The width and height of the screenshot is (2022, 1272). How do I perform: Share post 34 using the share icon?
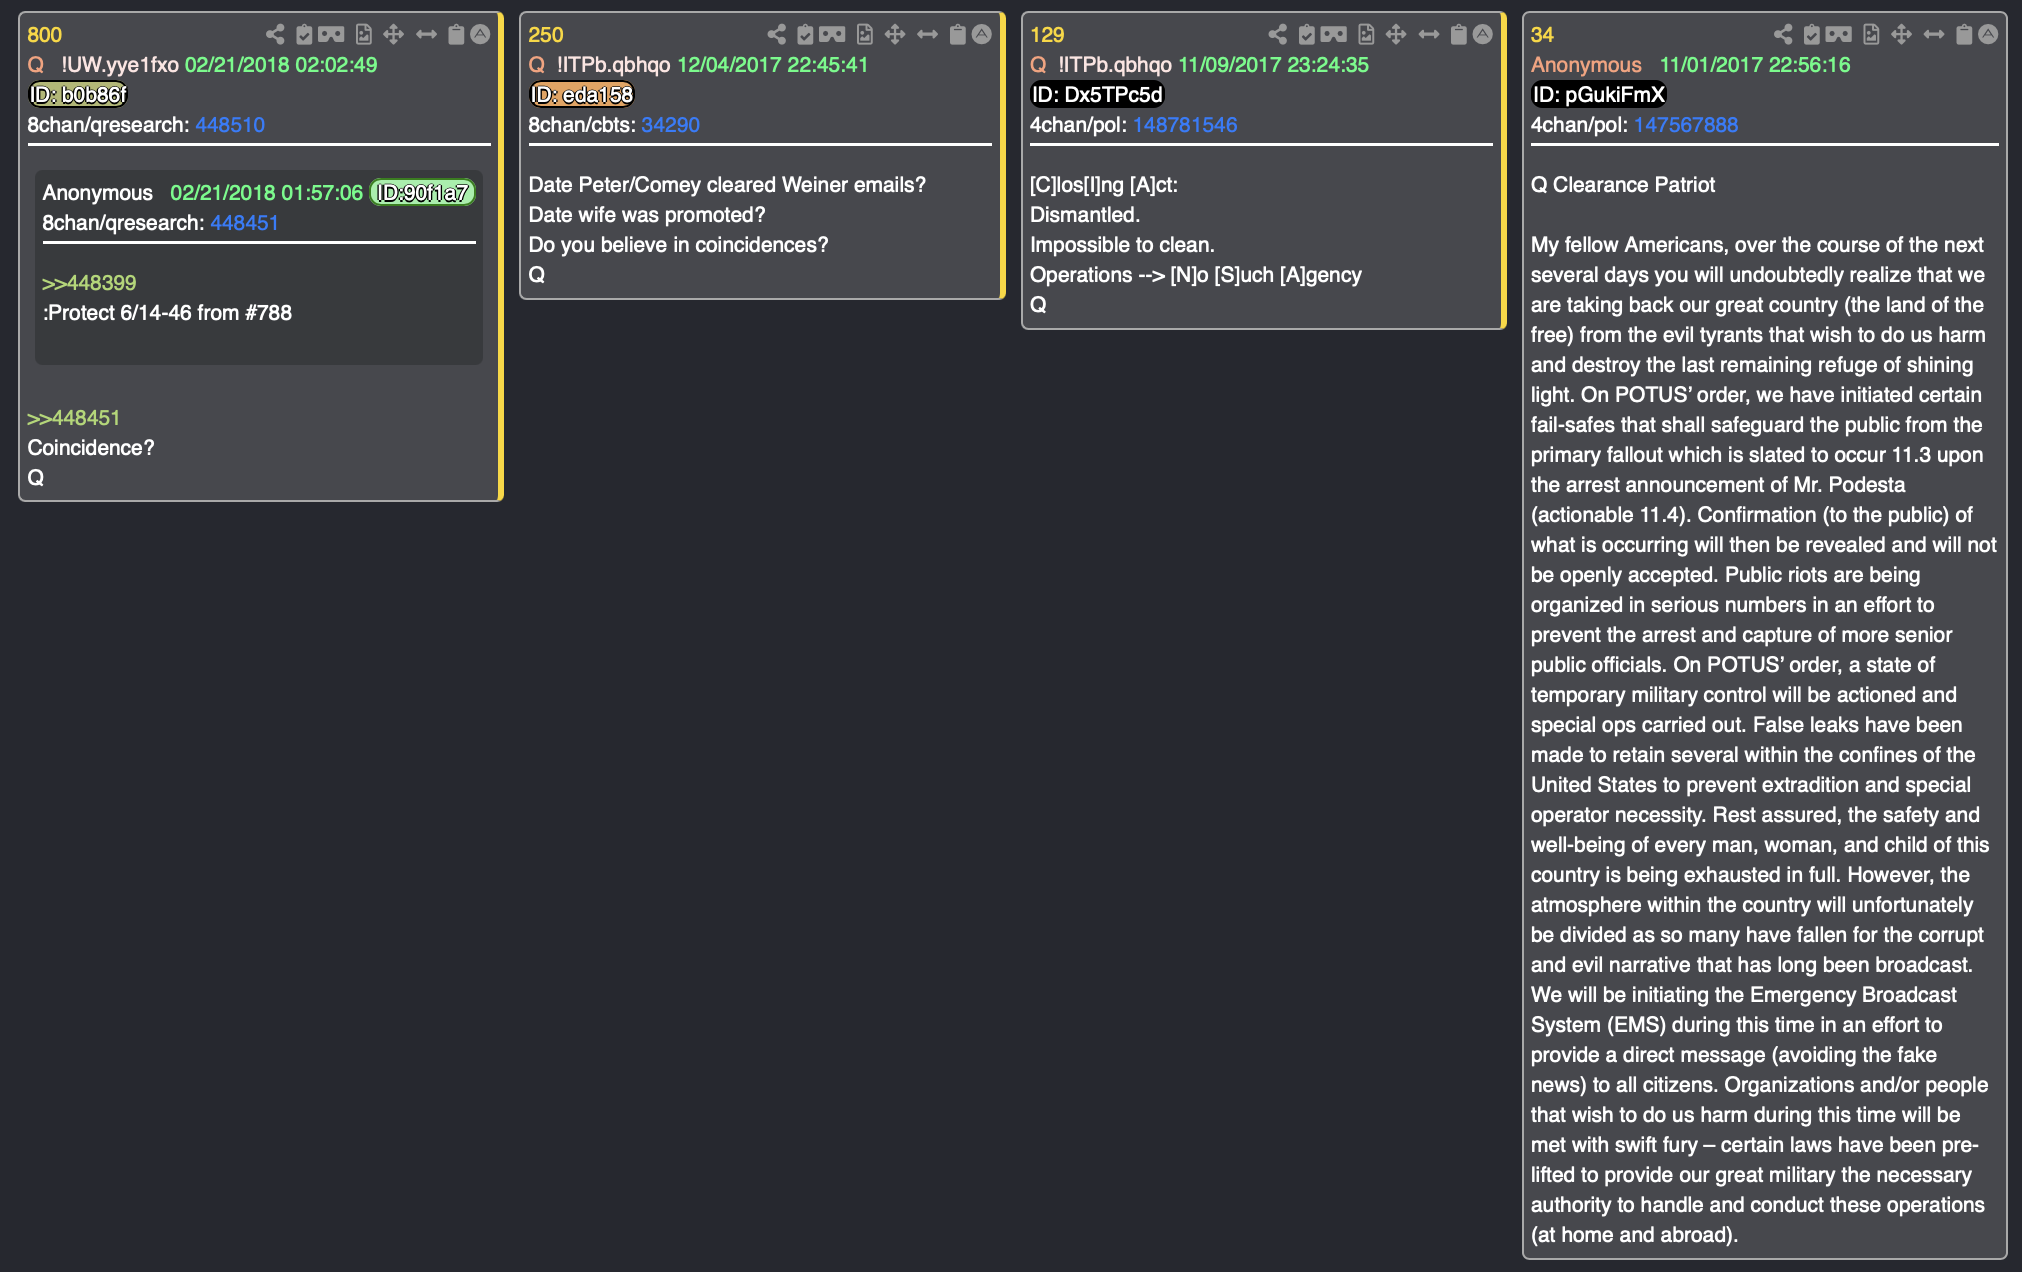click(x=1783, y=35)
